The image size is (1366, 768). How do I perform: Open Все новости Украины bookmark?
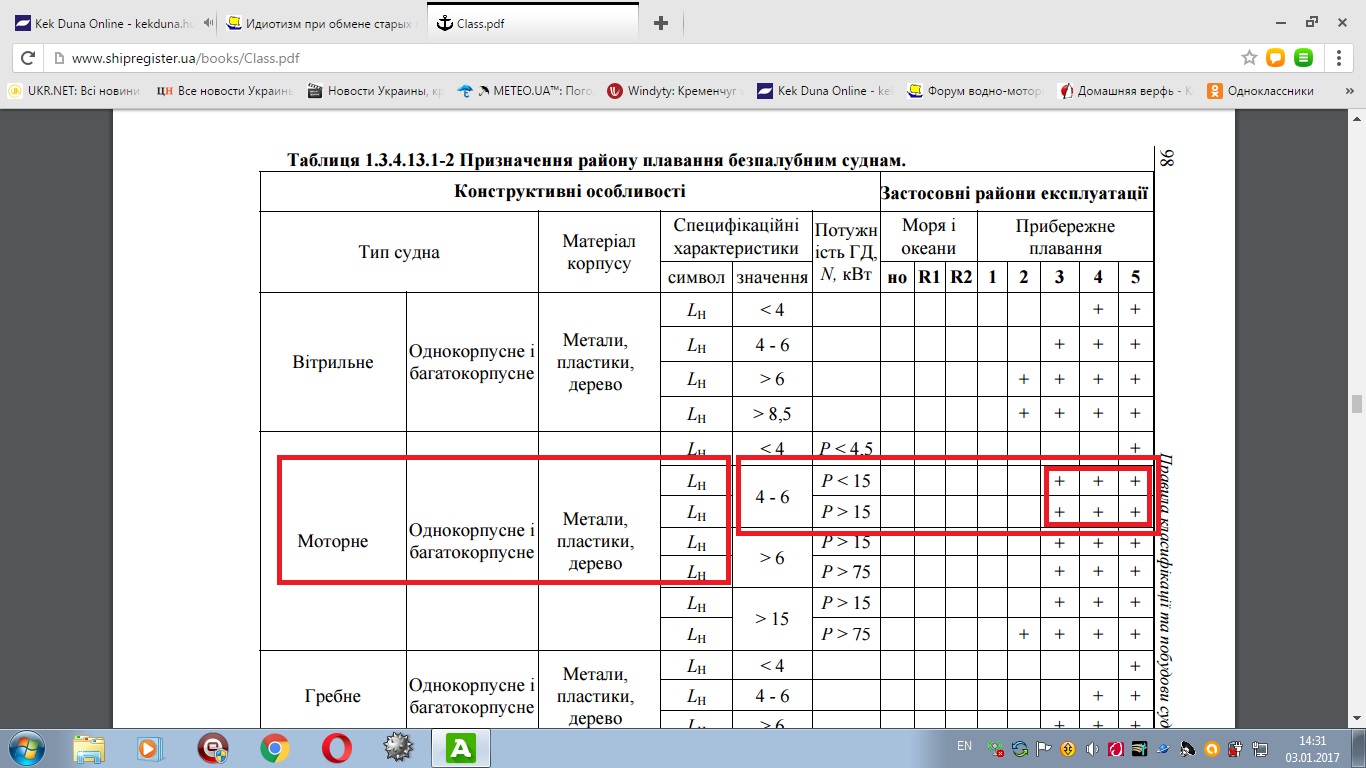pos(224,91)
